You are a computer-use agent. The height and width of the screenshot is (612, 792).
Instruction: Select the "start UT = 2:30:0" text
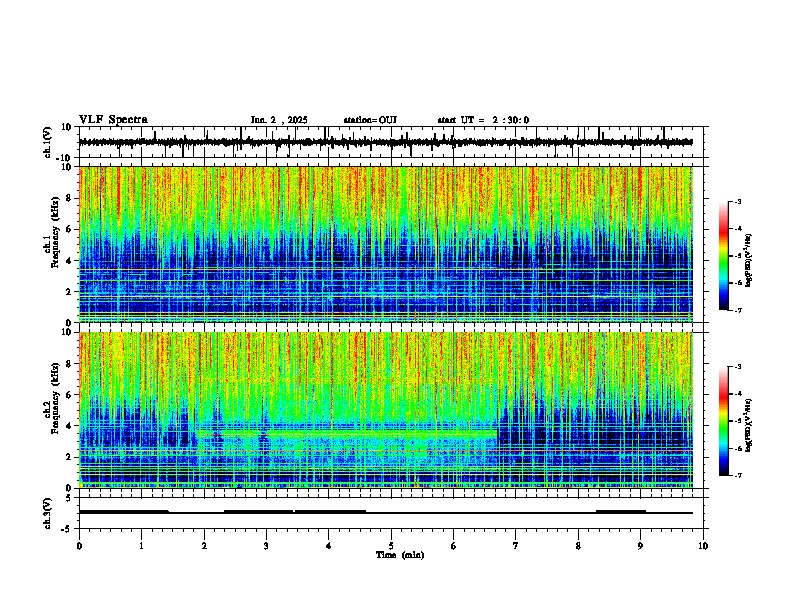(483, 120)
